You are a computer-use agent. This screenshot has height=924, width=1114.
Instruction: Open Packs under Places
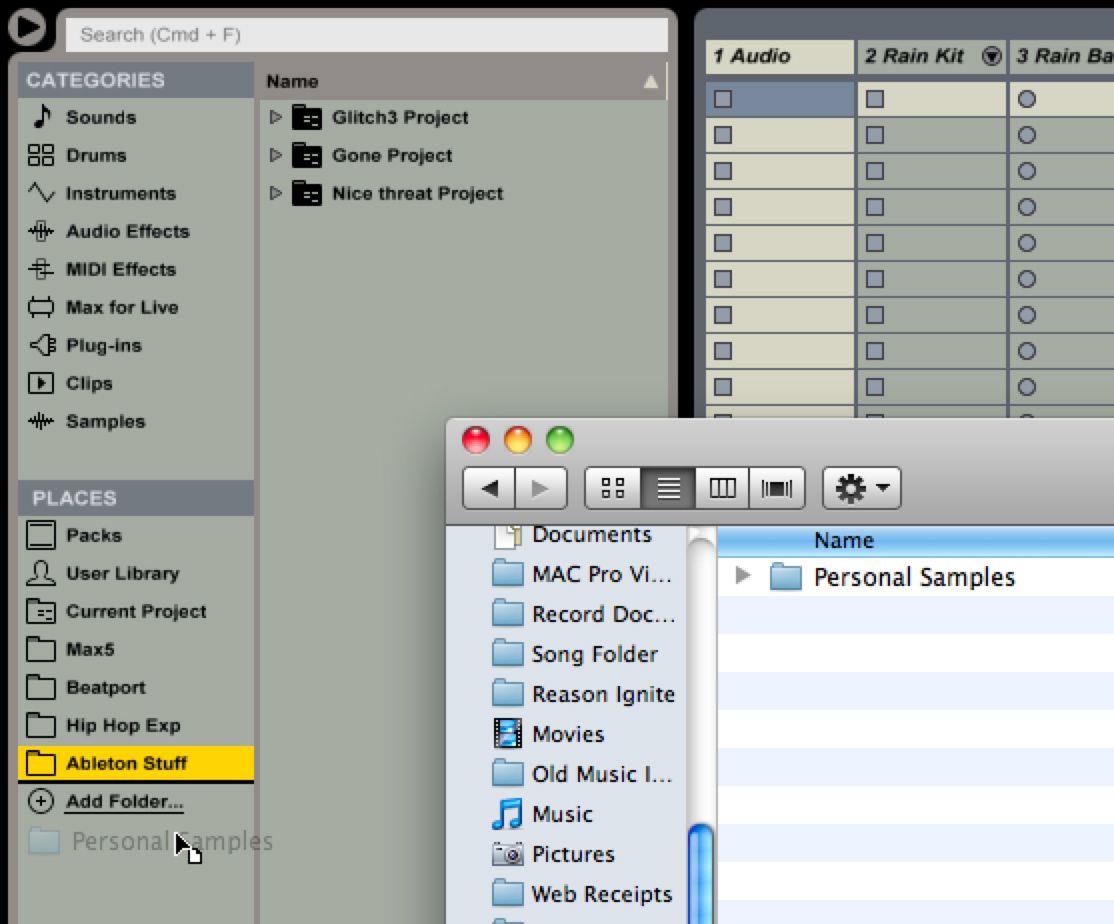click(136, 536)
